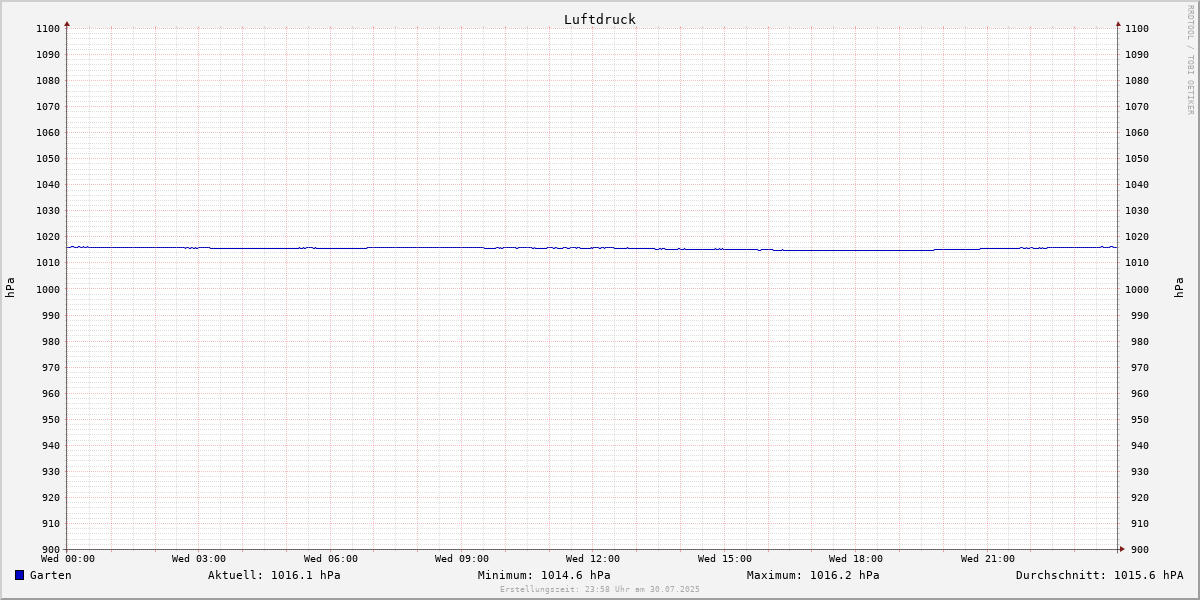The height and width of the screenshot is (600, 1200).
Task: Click the Wed 06:00 time axis label
Action: (331, 559)
